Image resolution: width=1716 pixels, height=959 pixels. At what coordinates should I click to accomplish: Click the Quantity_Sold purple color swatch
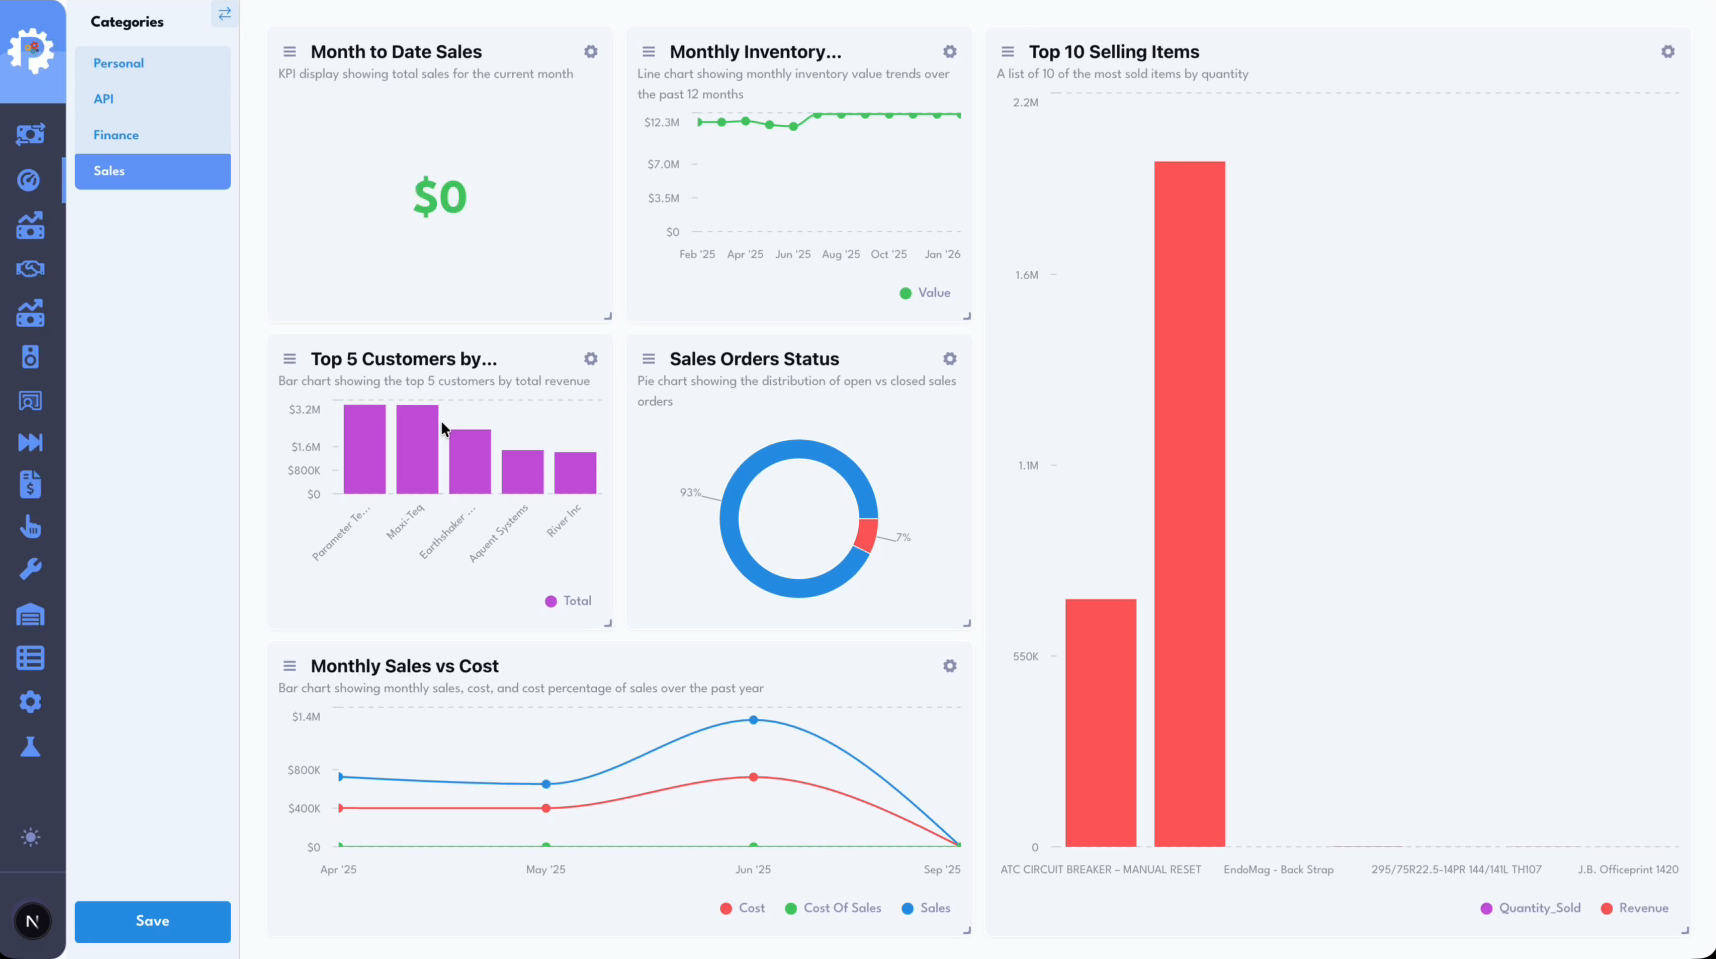(x=1486, y=908)
